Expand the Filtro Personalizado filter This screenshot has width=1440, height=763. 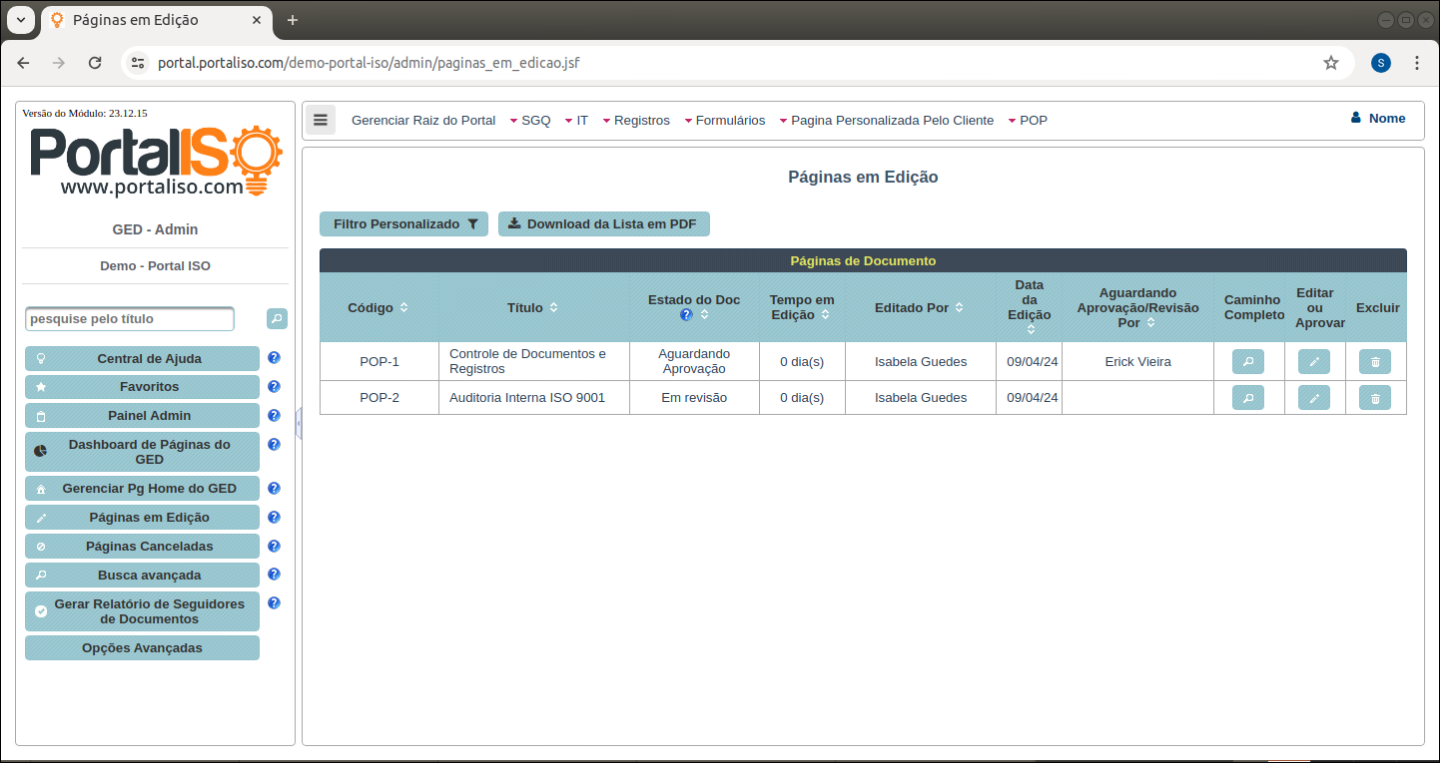(x=404, y=224)
